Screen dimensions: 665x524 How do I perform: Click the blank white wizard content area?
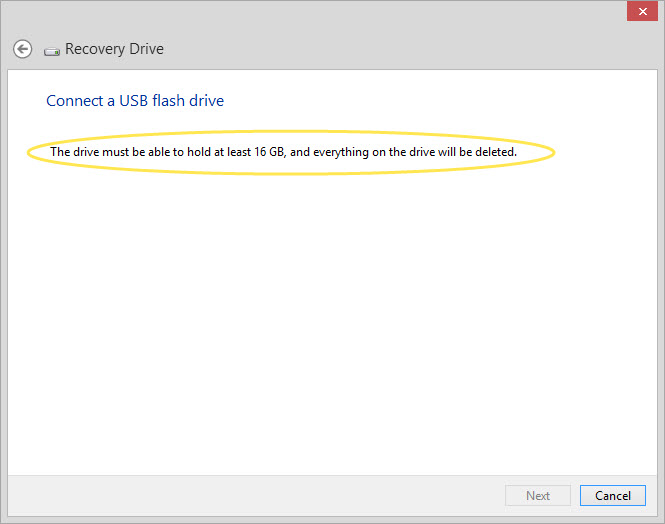point(330,320)
